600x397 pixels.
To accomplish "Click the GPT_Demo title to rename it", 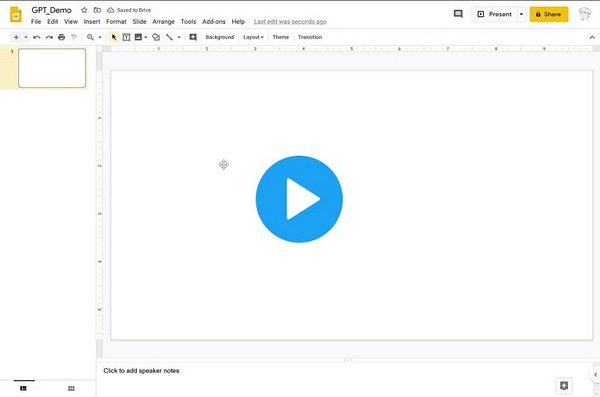I will pos(51,10).
